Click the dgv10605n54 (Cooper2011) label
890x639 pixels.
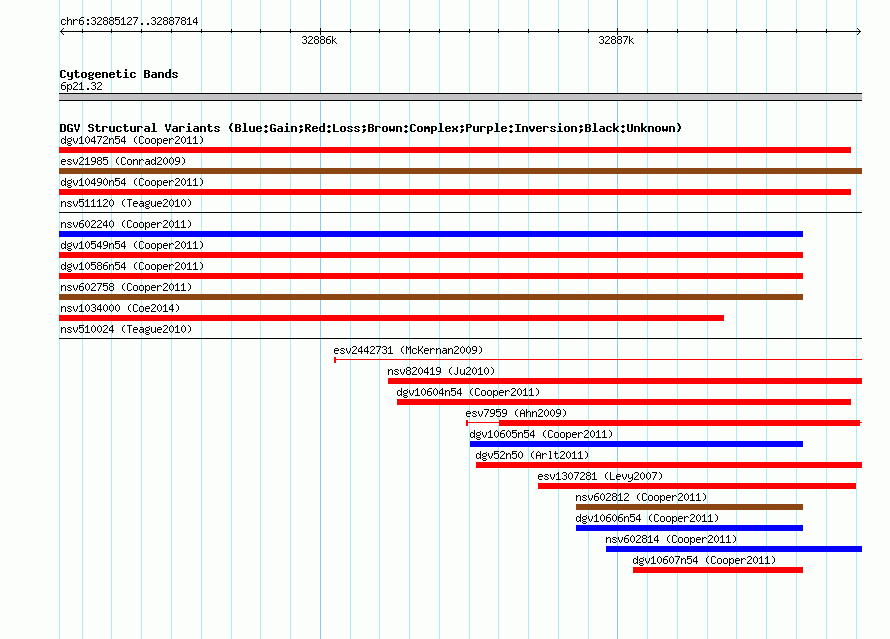point(541,434)
